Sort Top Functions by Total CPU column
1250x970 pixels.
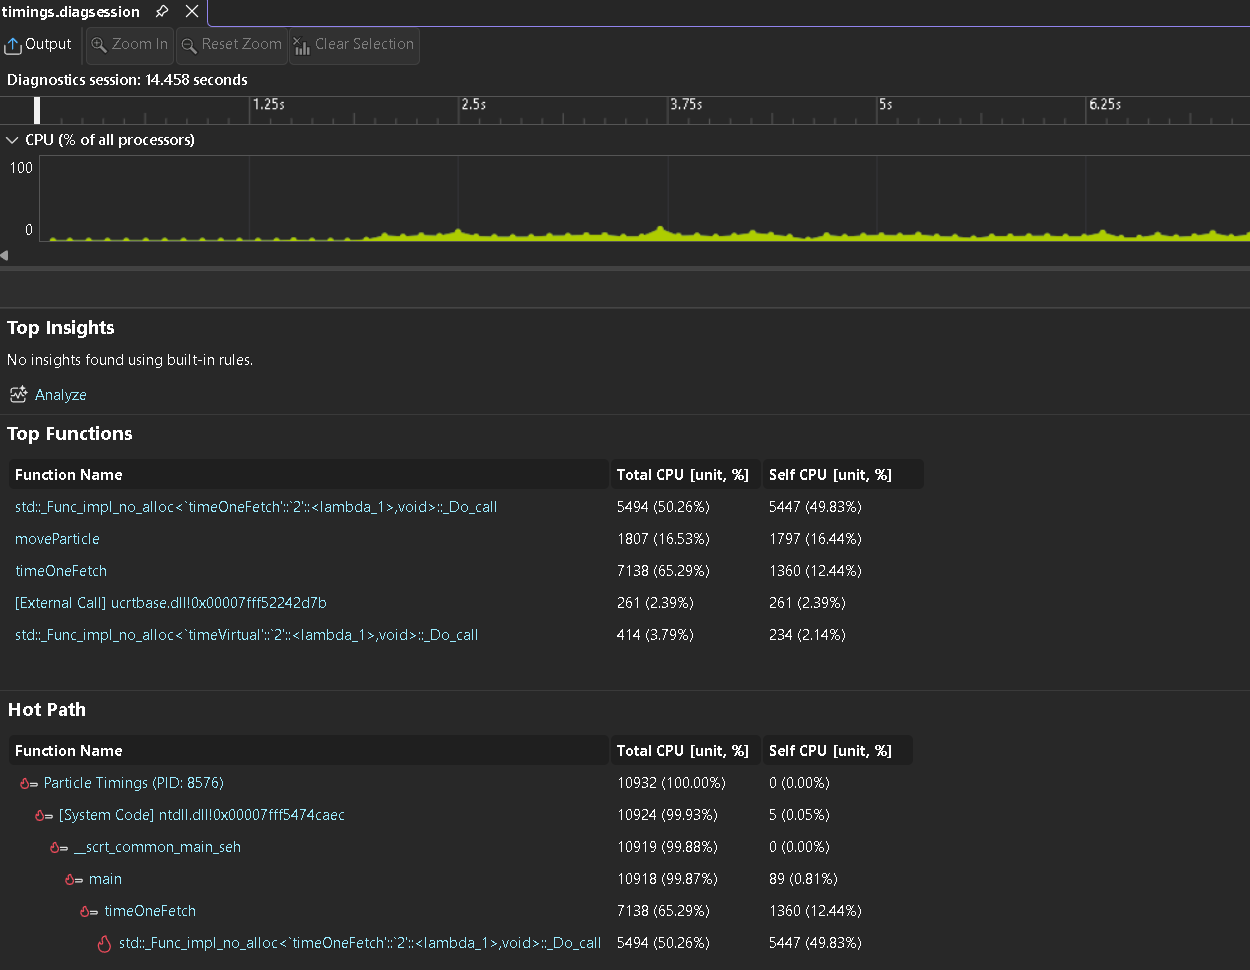pyautogui.click(x=685, y=475)
